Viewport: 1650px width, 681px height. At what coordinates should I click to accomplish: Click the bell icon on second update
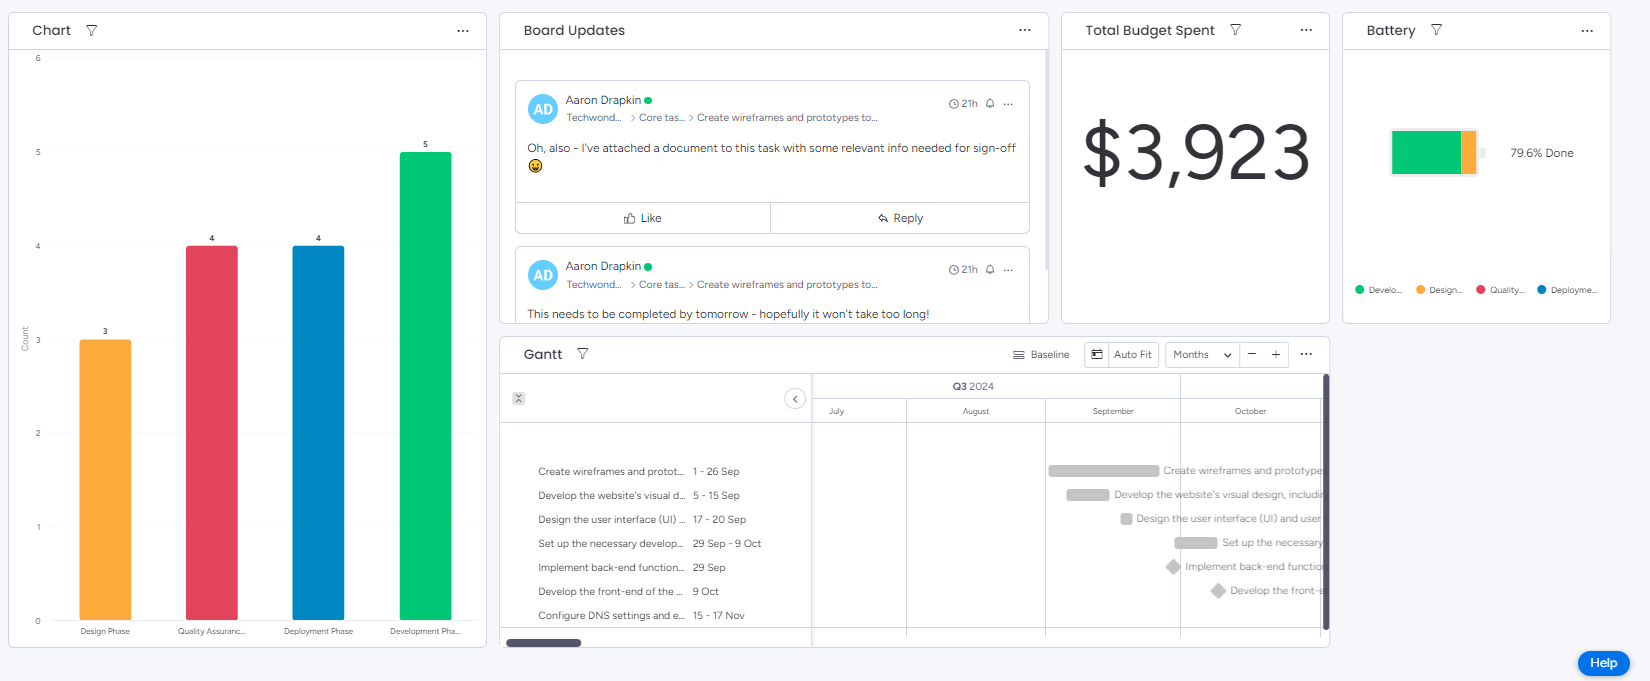click(x=990, y=270)
